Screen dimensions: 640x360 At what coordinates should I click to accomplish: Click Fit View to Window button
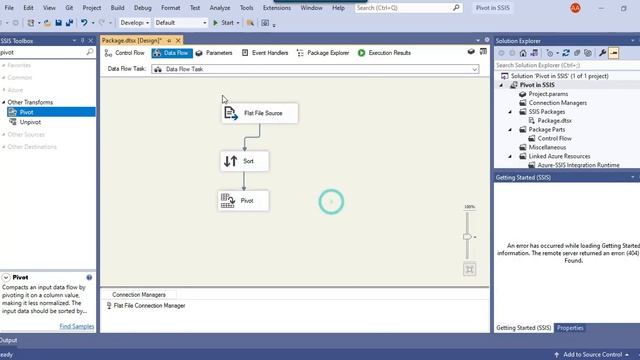469,269
